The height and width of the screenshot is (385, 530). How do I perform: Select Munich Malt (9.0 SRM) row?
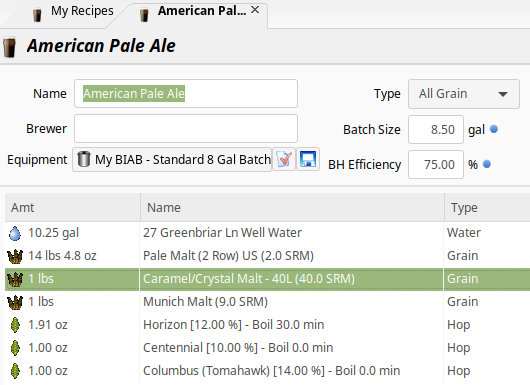267,302
